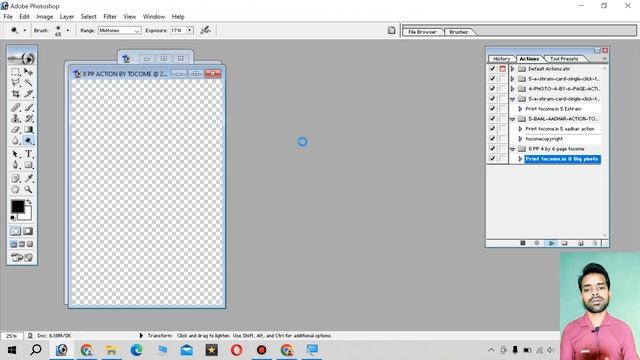Select the Blur tool
Screen dimensions: 640x360
coord(16,140)
